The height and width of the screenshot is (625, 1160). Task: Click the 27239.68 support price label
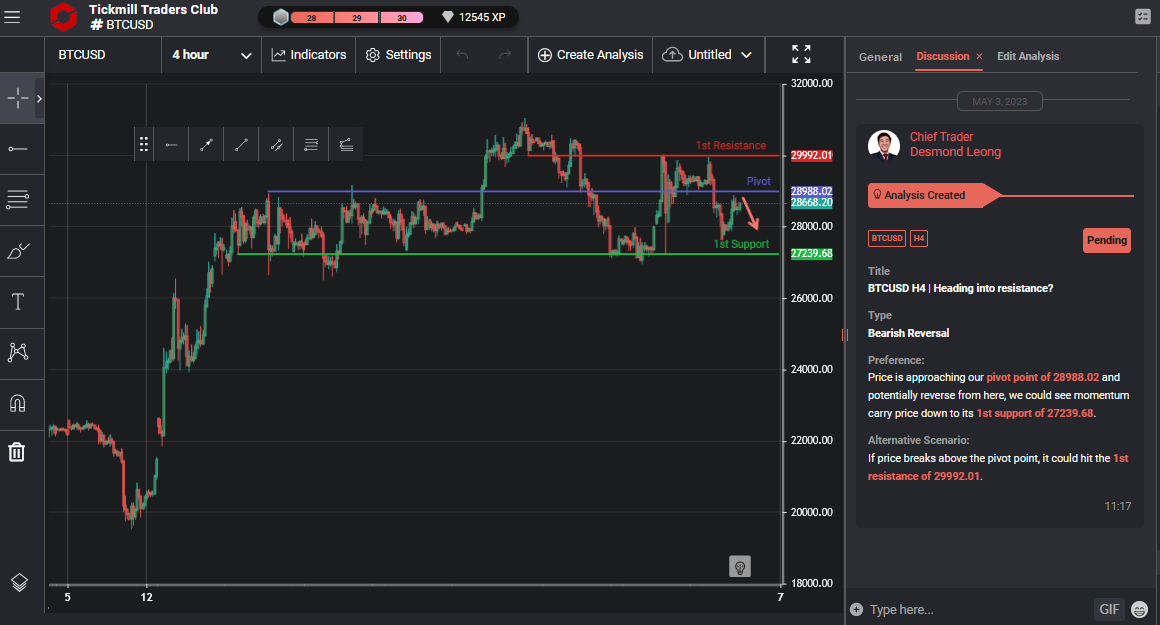point(811,254)
